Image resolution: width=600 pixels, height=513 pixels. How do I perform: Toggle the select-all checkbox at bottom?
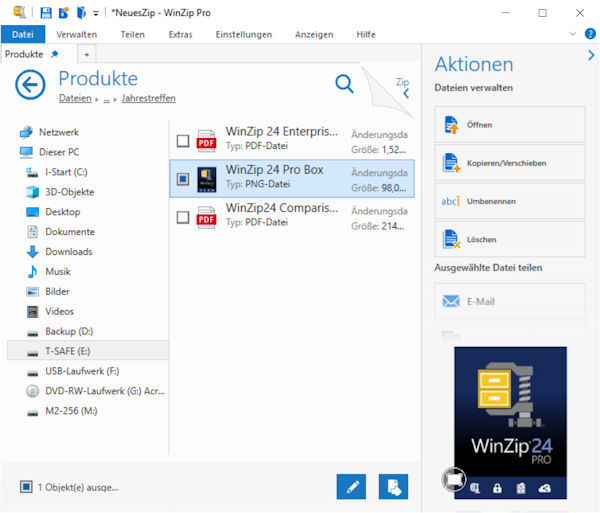[26, 487]
